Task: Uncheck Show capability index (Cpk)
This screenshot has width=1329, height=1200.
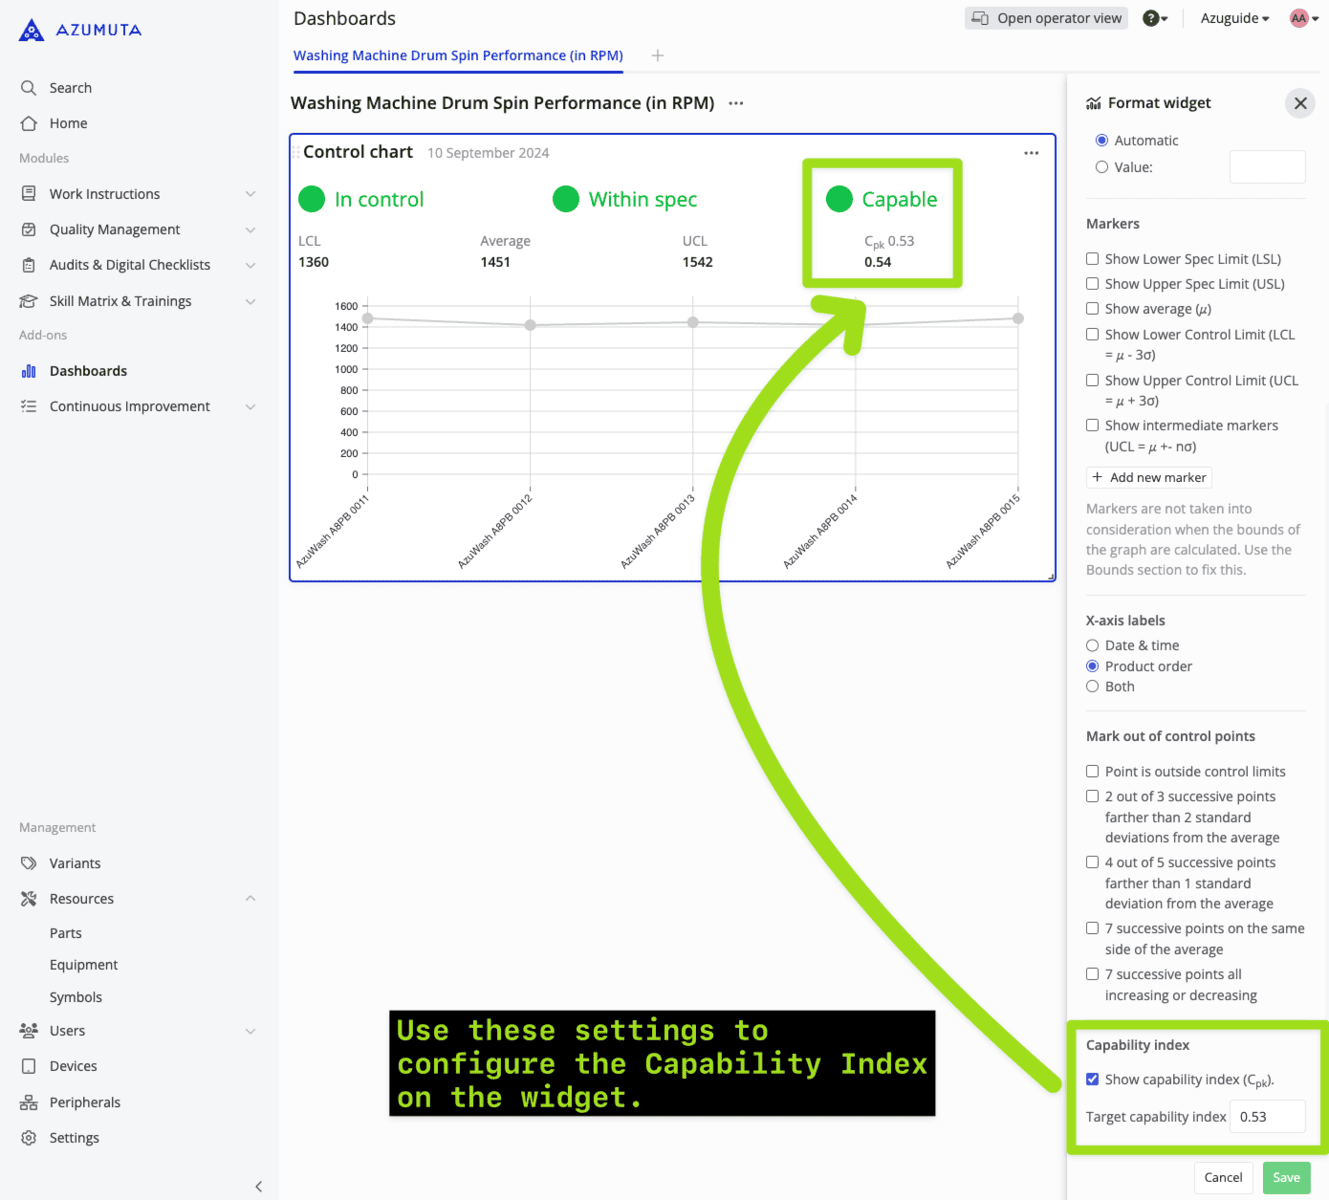Action: [x=1092, y=1079]
